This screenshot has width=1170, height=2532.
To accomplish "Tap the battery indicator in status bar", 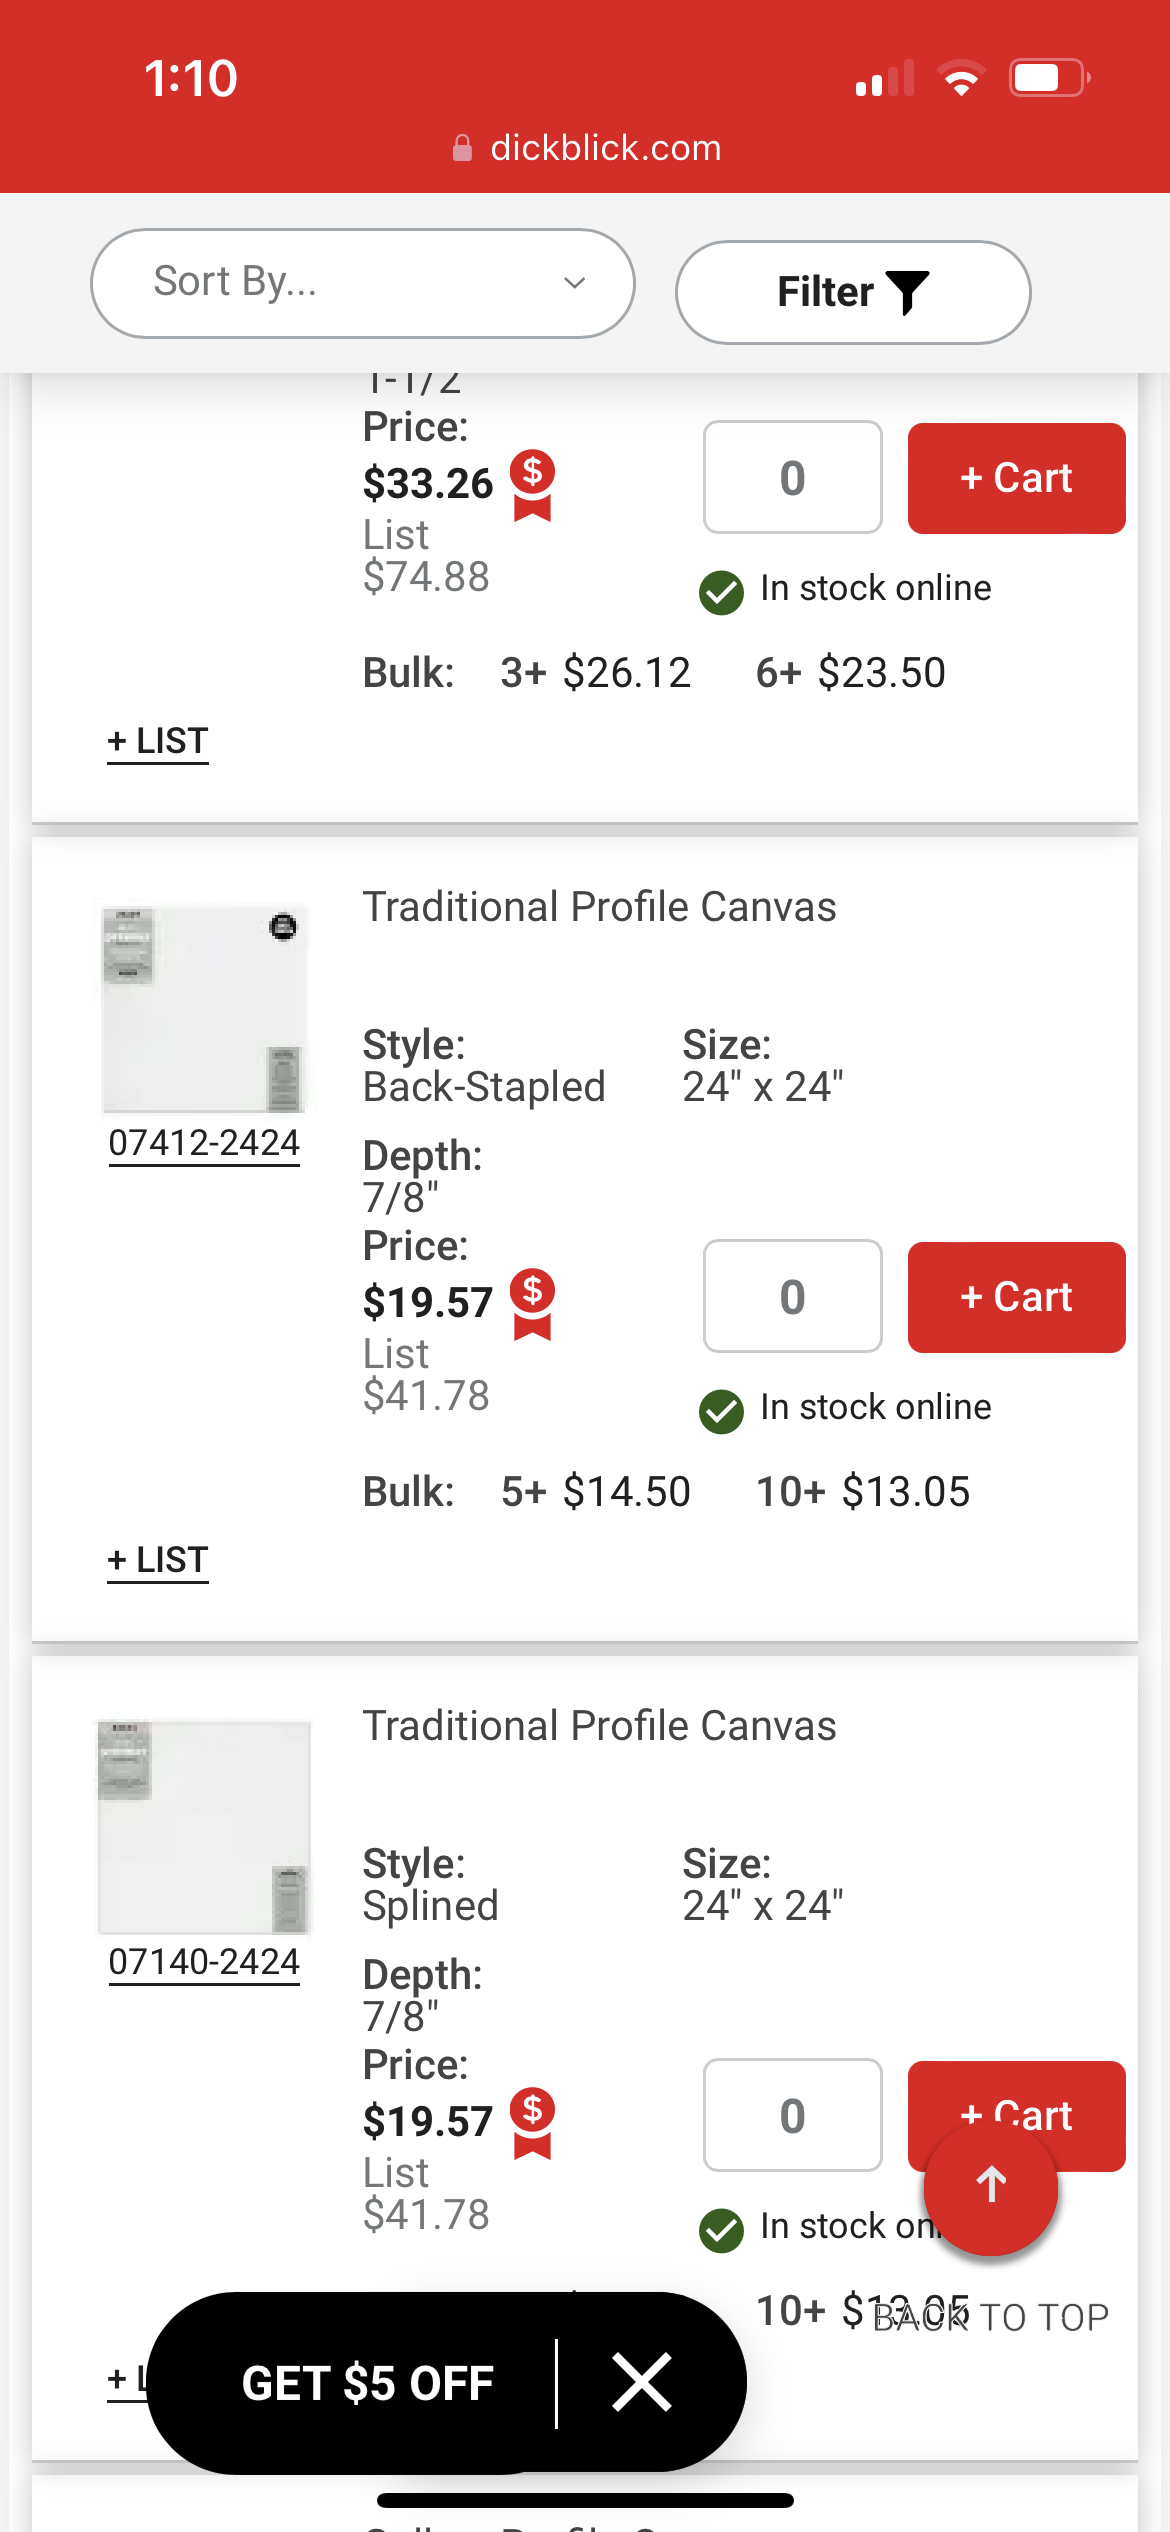I will click(1048, 78).
